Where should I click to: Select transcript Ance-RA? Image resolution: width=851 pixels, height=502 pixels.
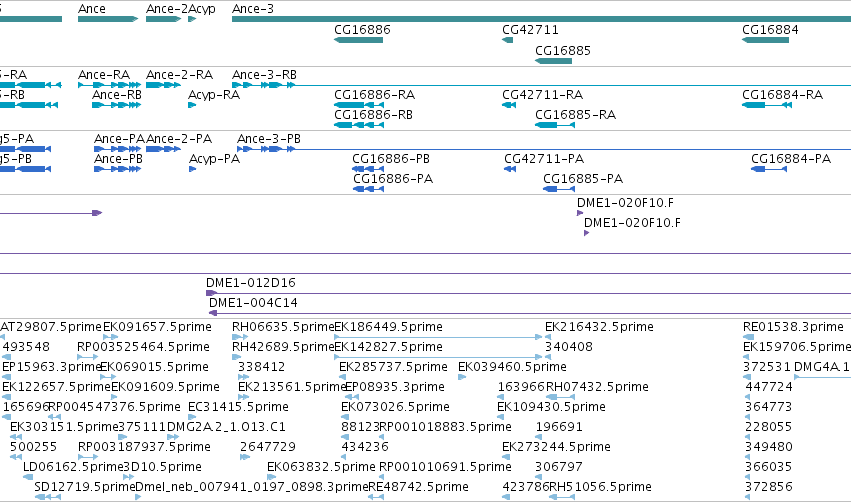(x=110, y=85)
